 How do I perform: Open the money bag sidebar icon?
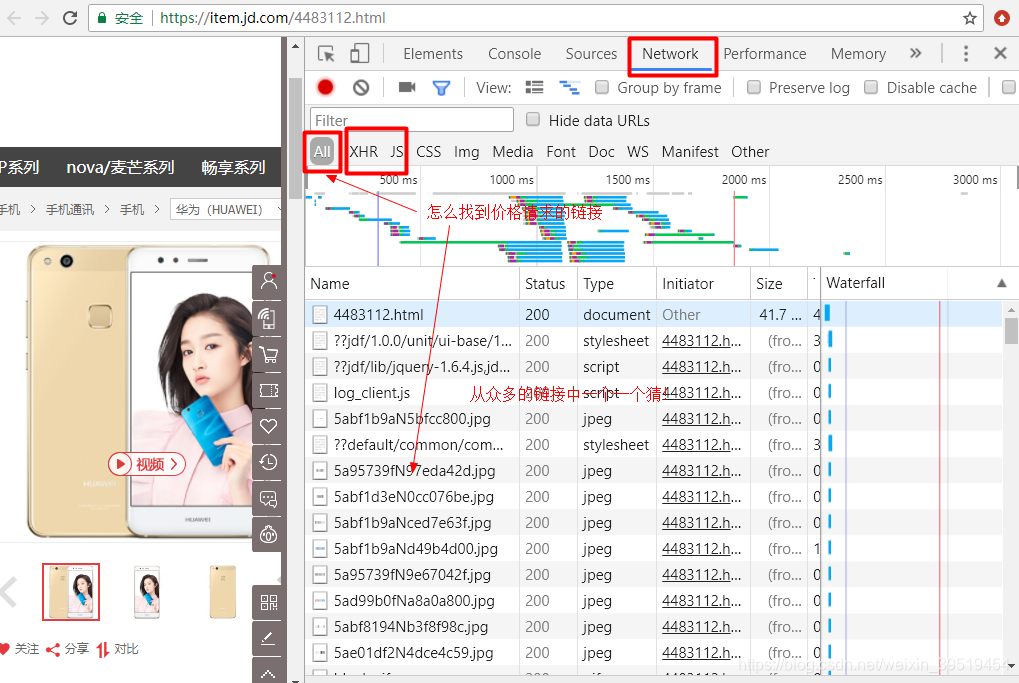pos(268,535)
